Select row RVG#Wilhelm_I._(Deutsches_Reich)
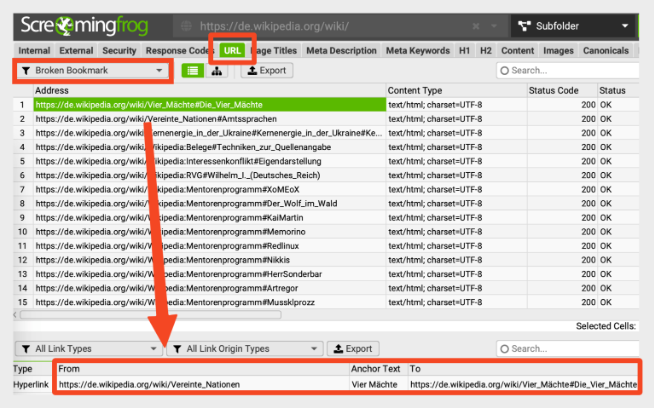This screenshot has height=408, width=654. pyautogui.click(x=209, y=175)
